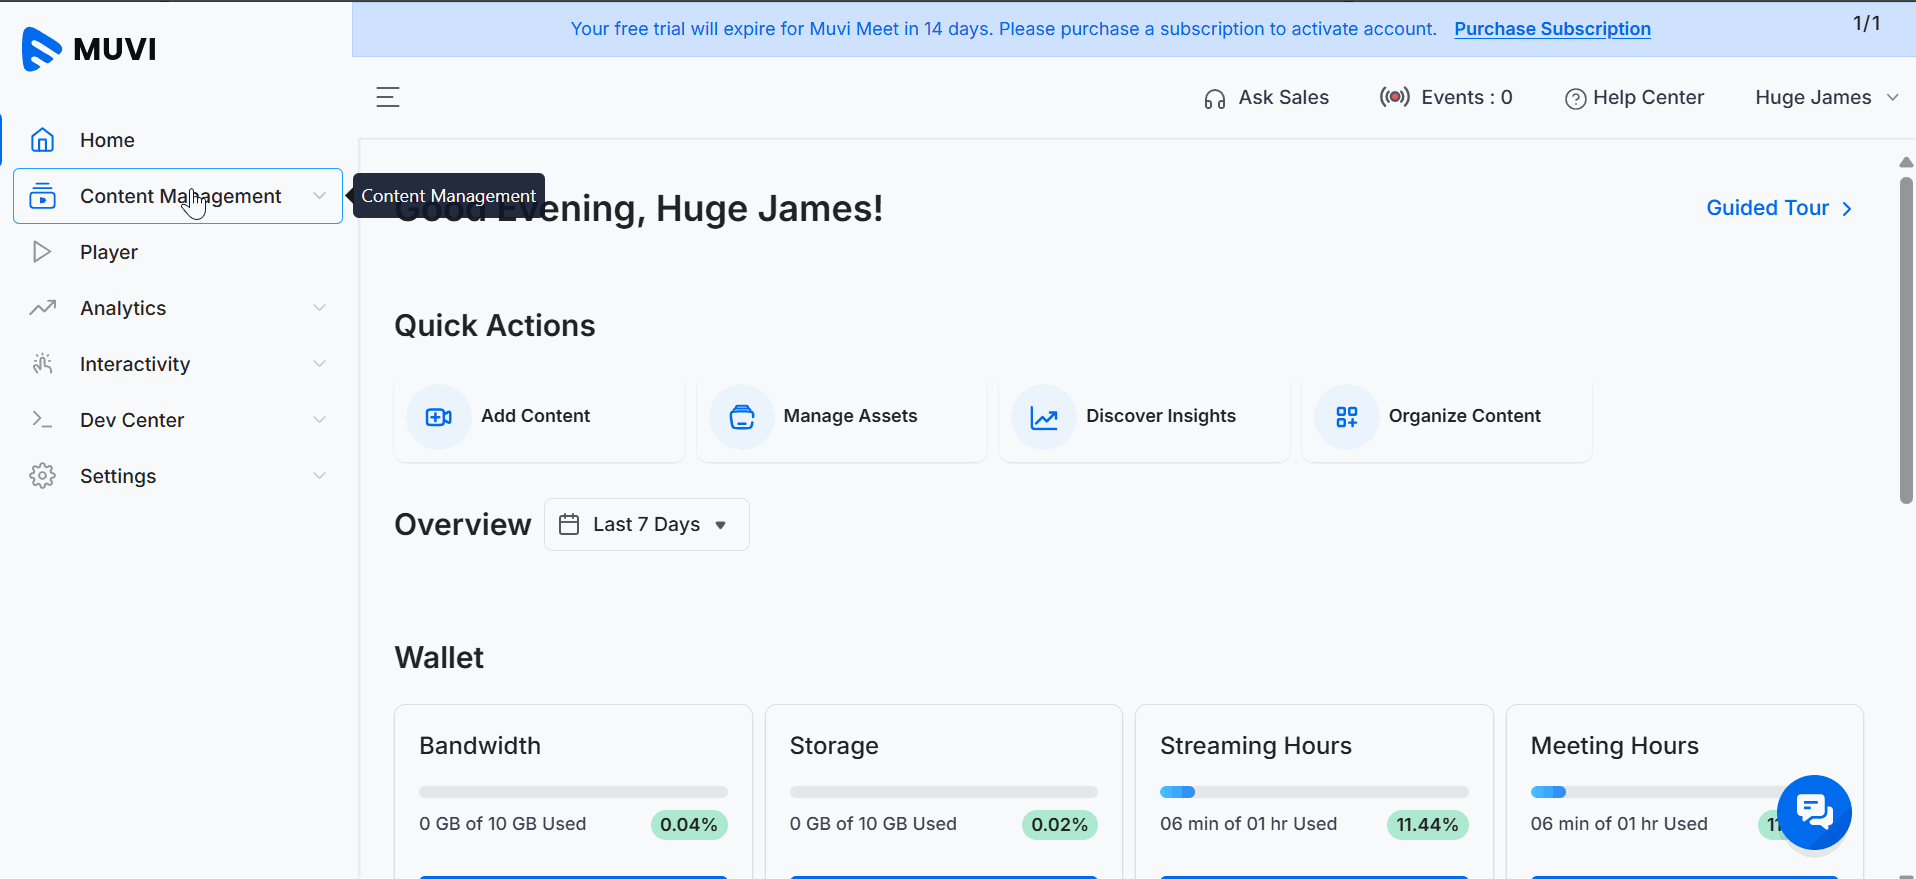The height and width of the screenshot is (879, 1916).
Task: Click the Manage Assets icon
Action: click(741, 417)
